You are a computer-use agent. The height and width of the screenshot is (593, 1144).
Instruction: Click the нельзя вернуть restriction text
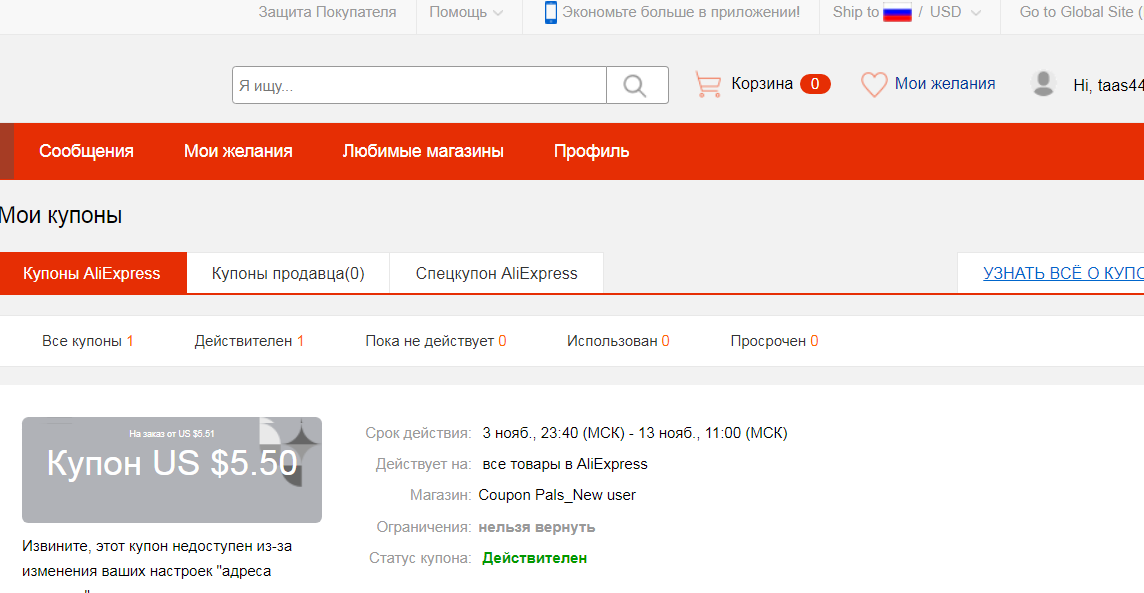pos(537,527)
